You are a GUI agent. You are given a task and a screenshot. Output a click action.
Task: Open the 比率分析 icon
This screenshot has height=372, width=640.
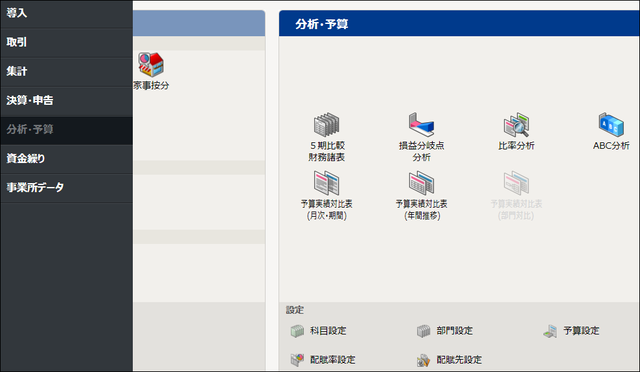516,125
